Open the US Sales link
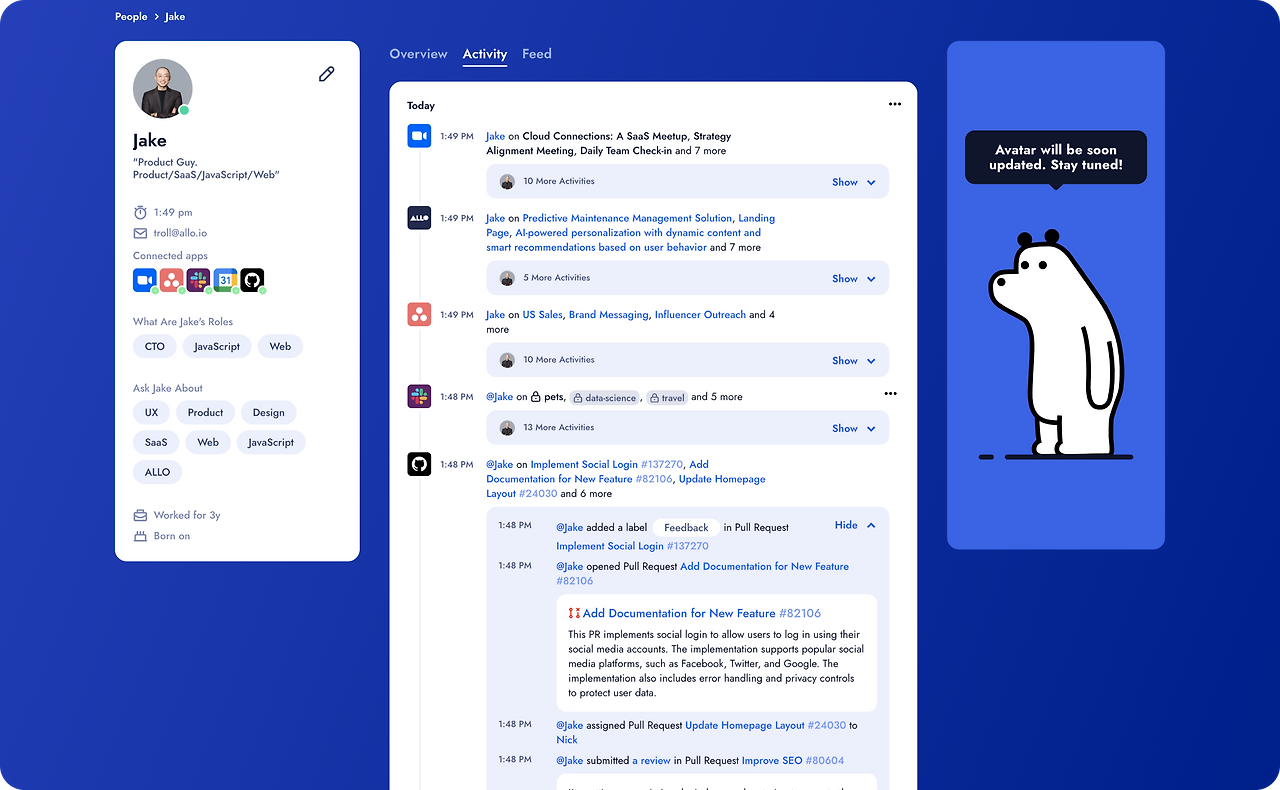This screenshot has height=790, width=1280. [543, 315]
